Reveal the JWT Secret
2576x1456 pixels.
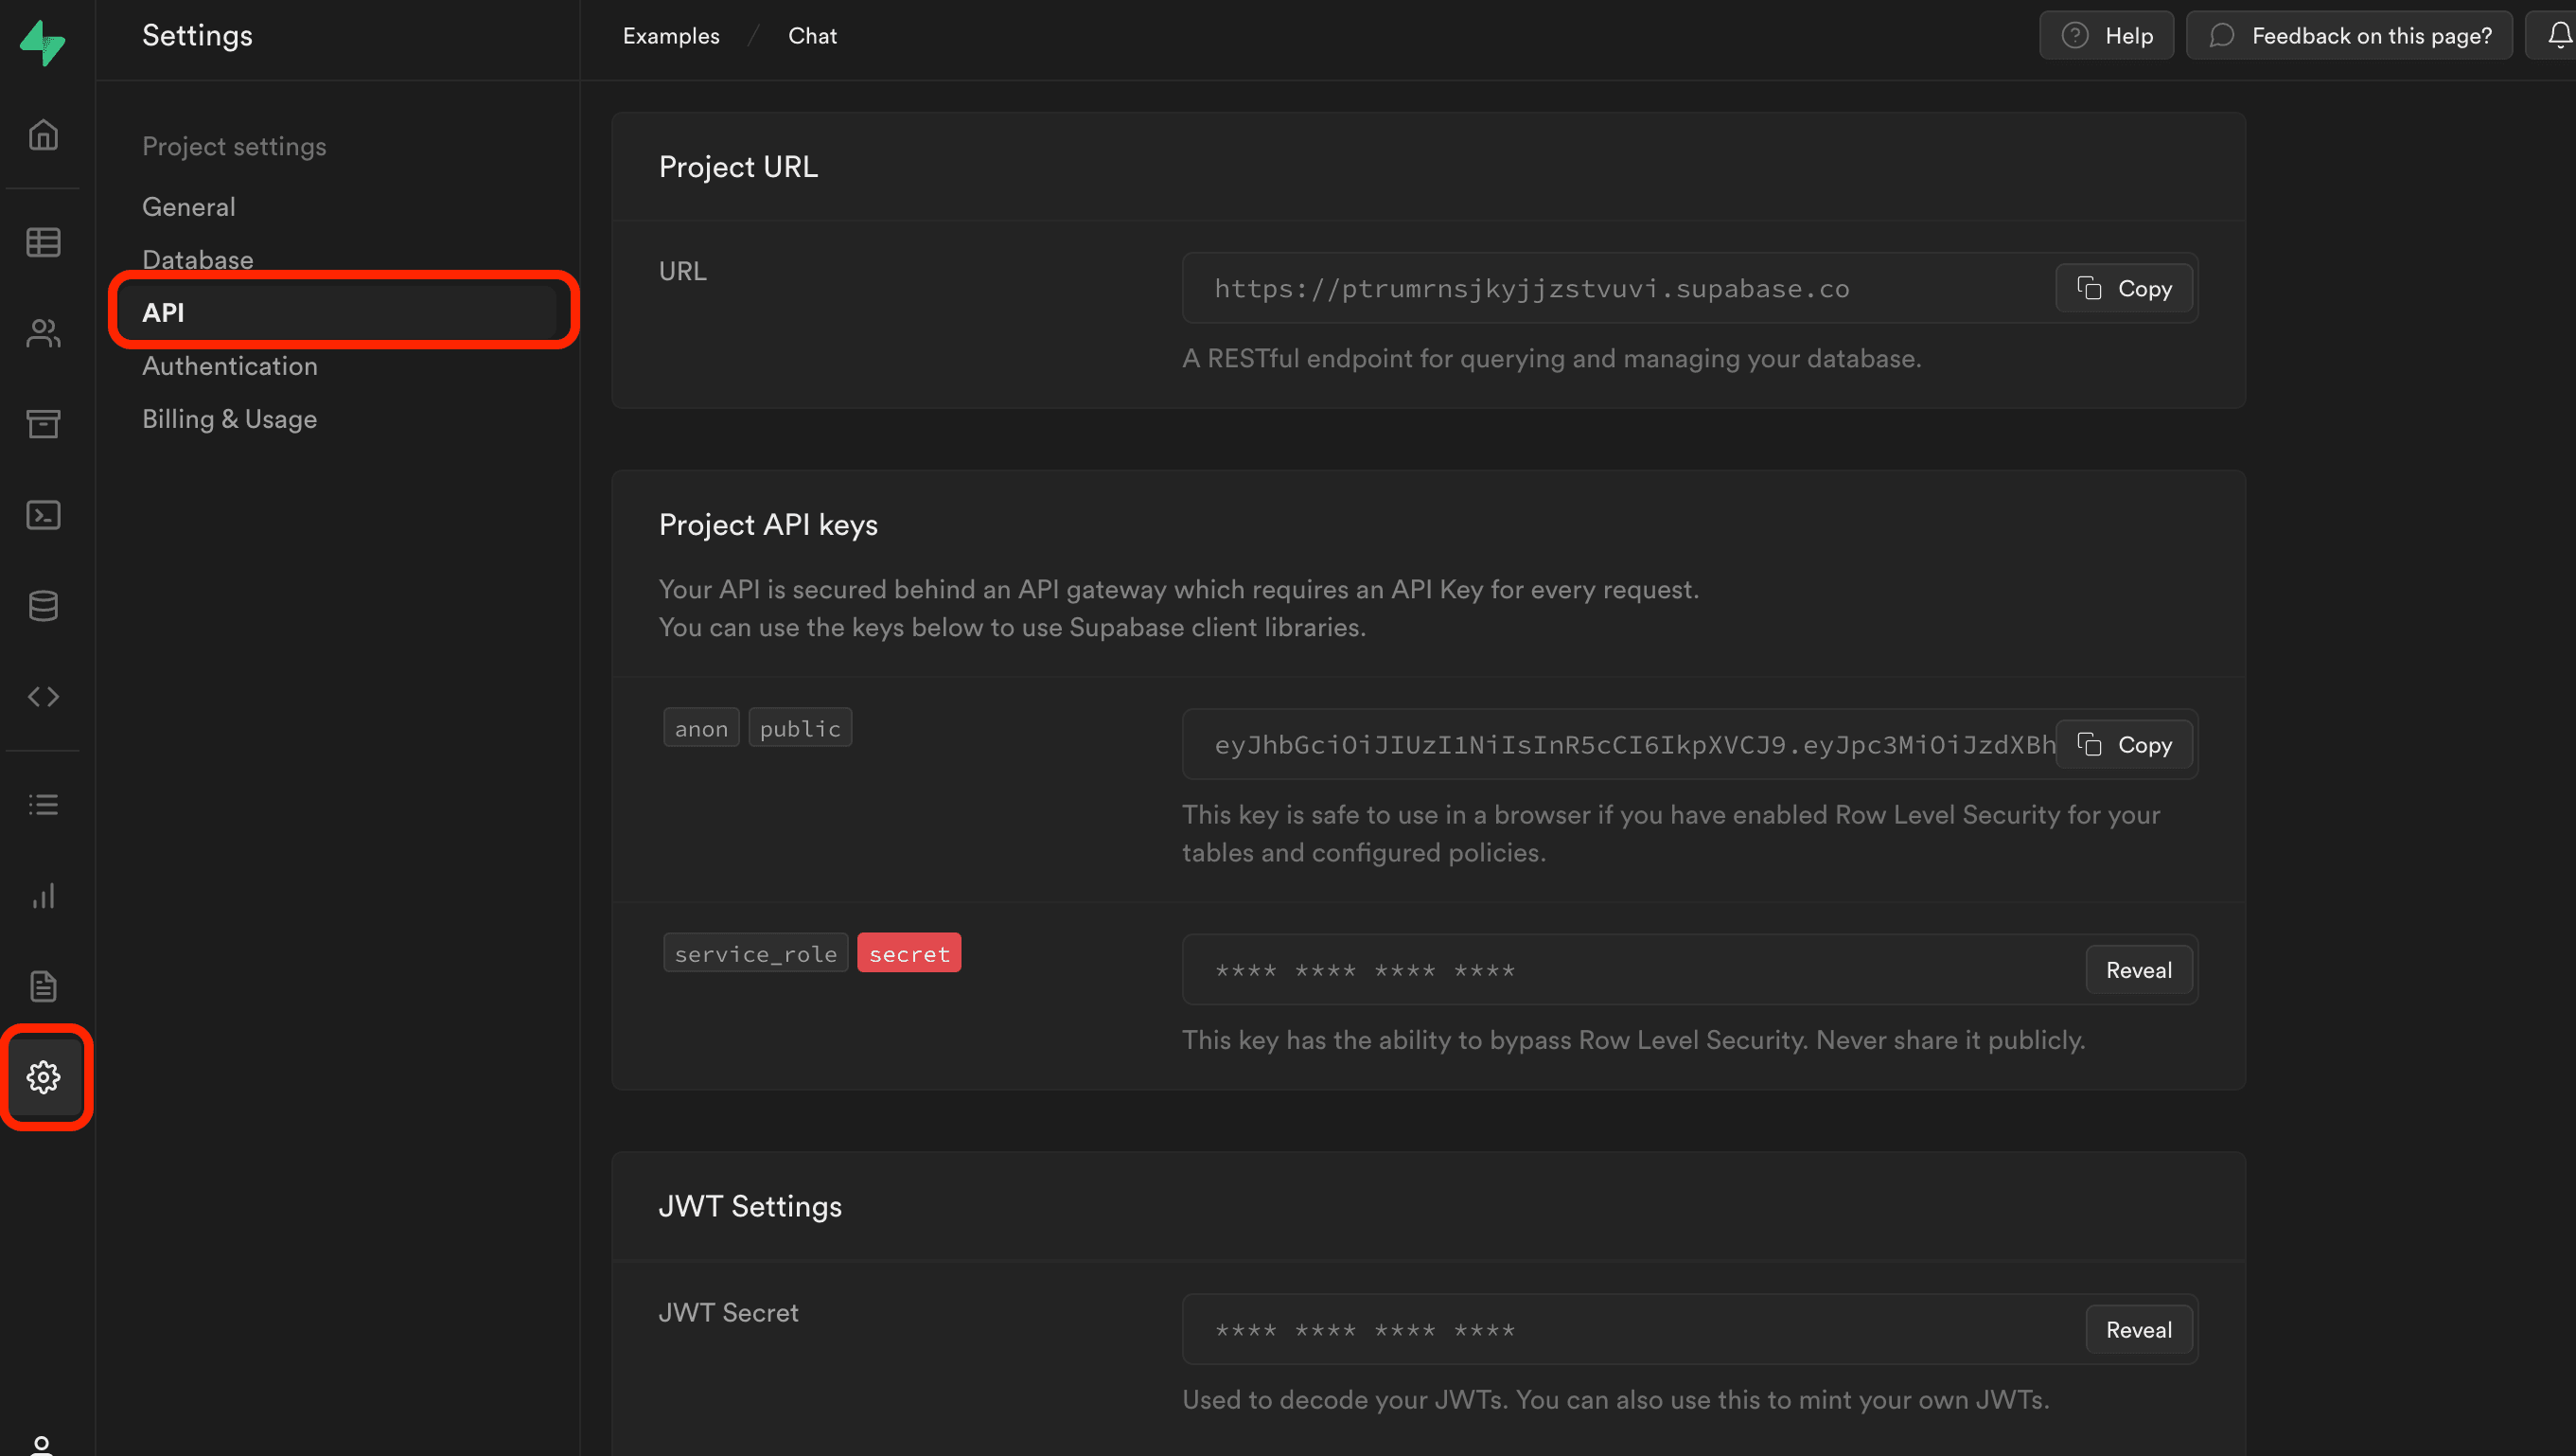coord(2138,1330)
